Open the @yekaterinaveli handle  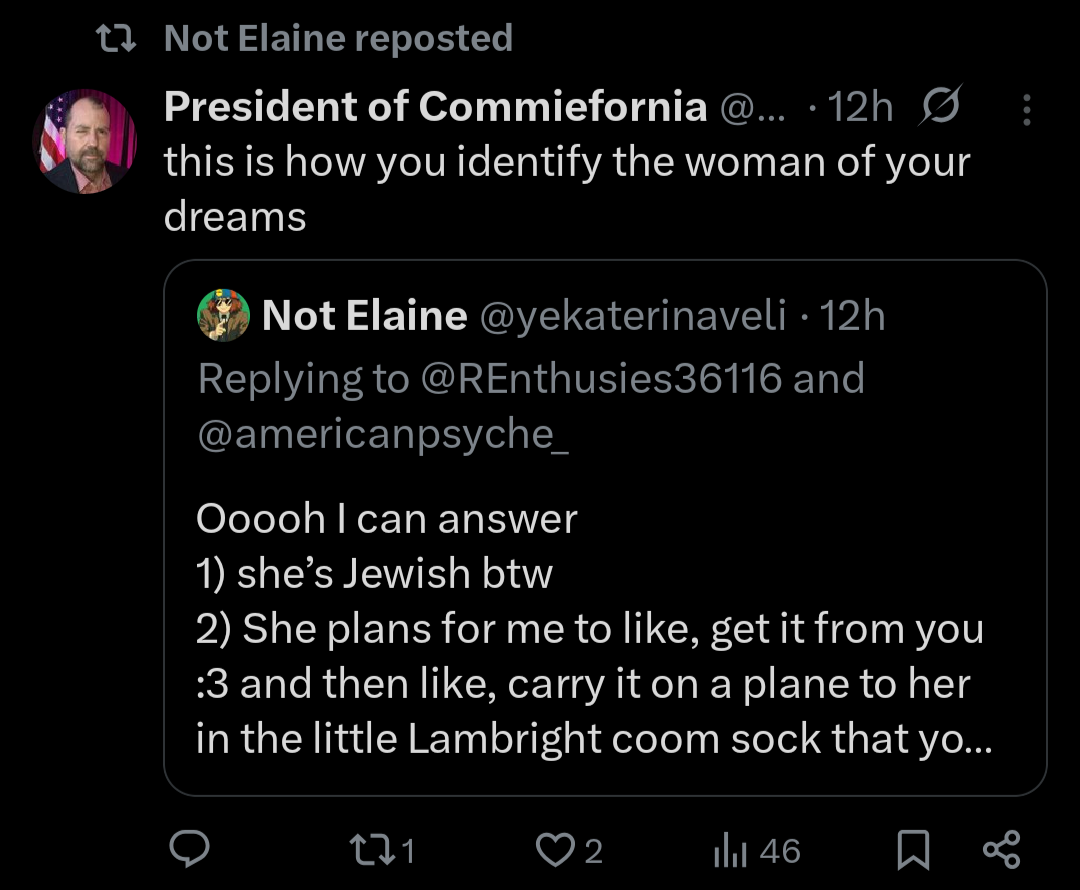(x=633, y=316)
